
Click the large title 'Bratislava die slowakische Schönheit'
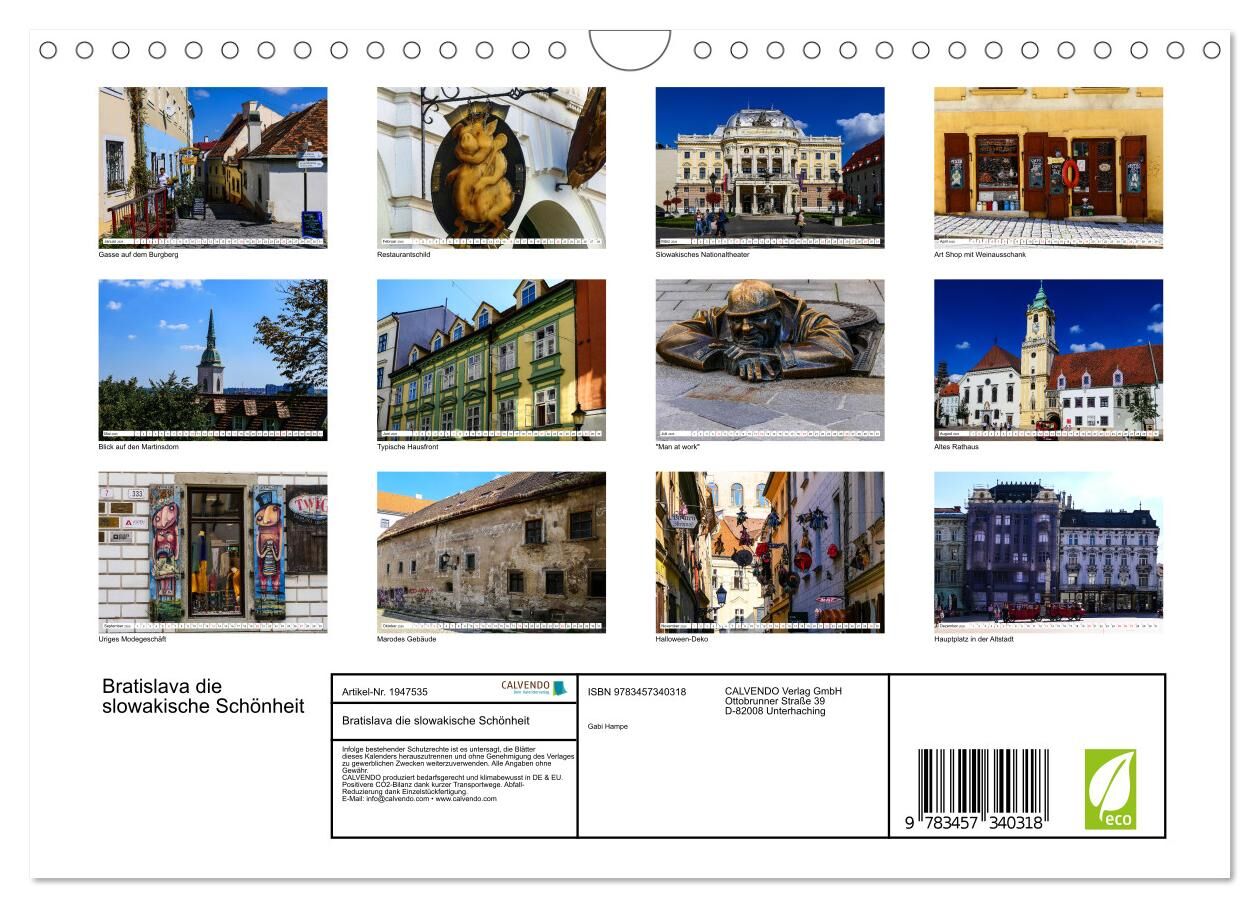[x=203, y=696]
